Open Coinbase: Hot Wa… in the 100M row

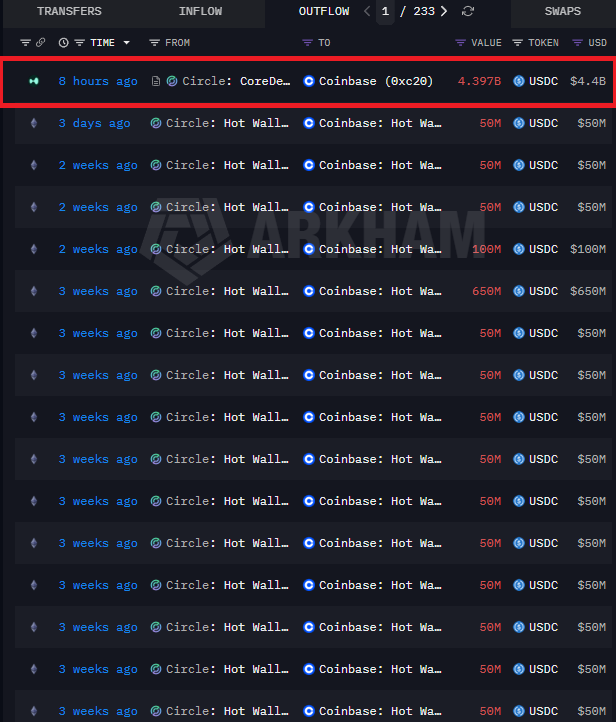click(x=380, y=249)
